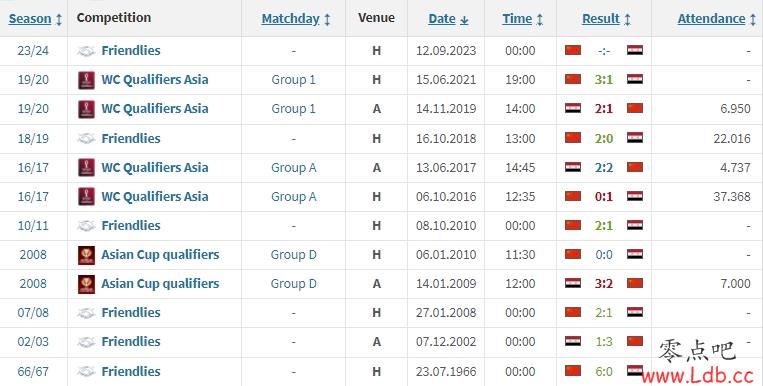The image size is (763, 386).
Task: Click the Syria flag in the 14.11.2019 row
Action: tap(573, 108)
